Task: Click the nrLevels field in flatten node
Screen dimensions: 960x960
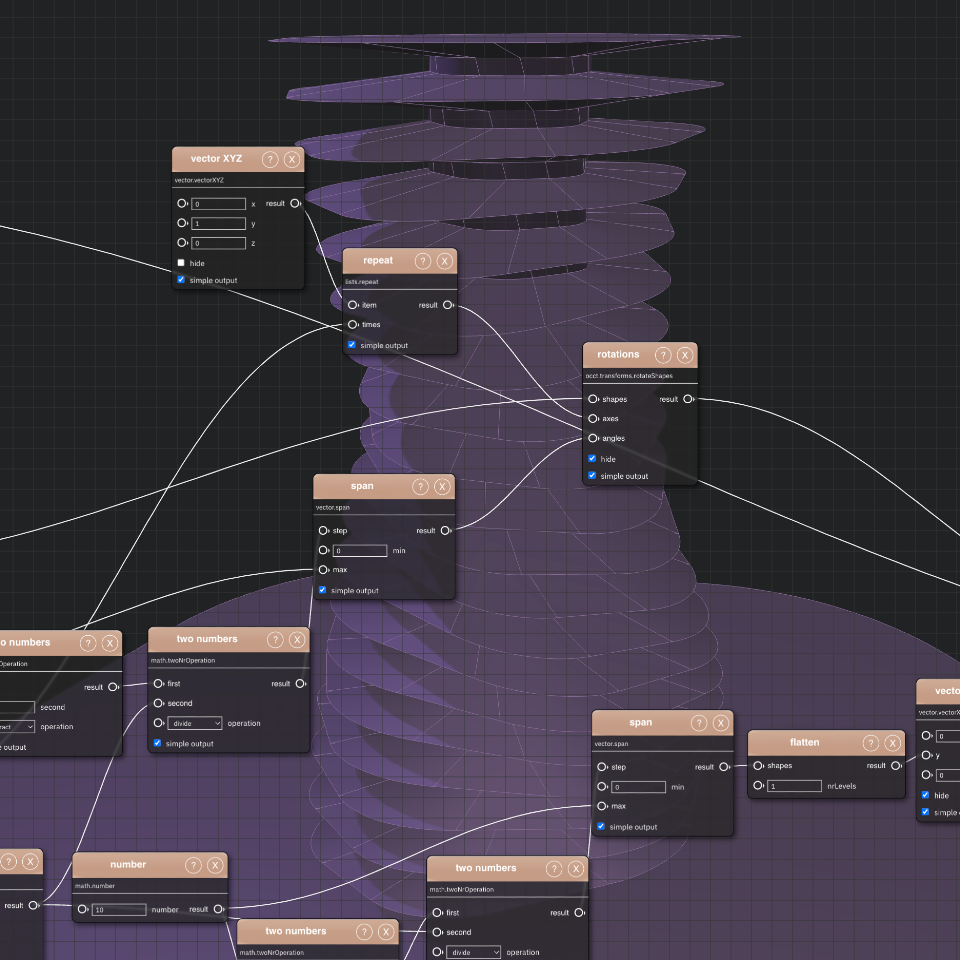Action: pos(794,786)
